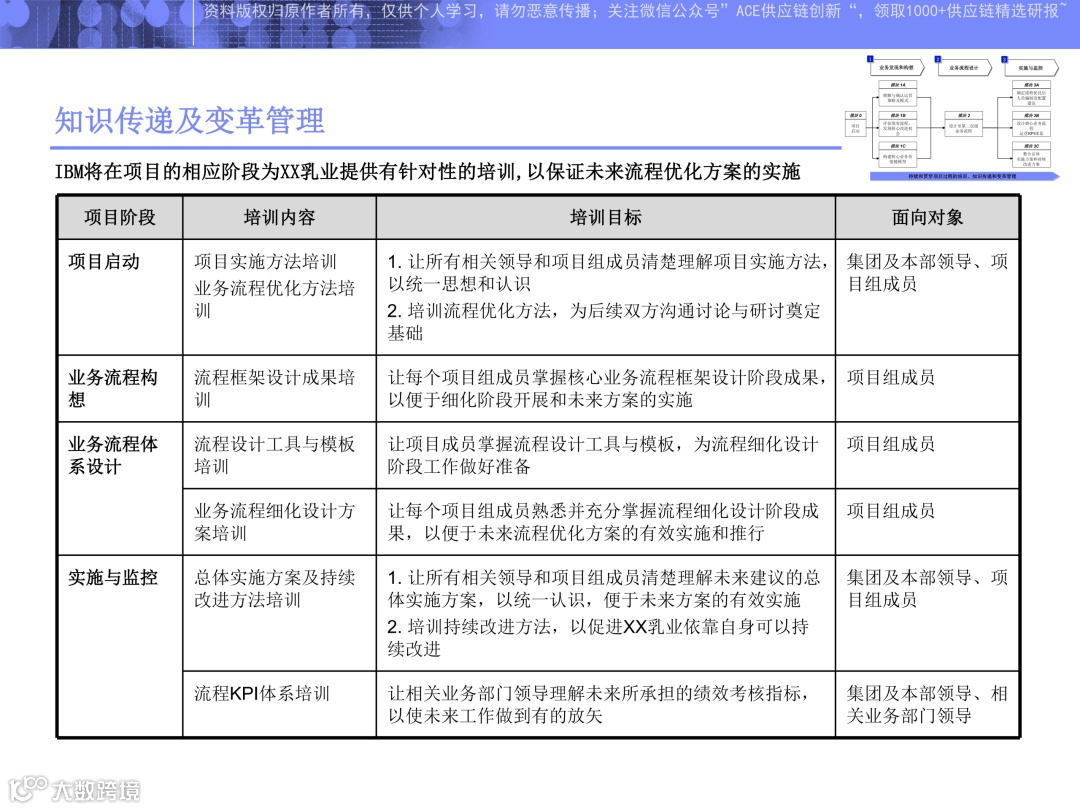Click the 模块 0 项目启动 box in the diagram
The width and height of the screenshot is (1080, 810).
pos(855,124)
